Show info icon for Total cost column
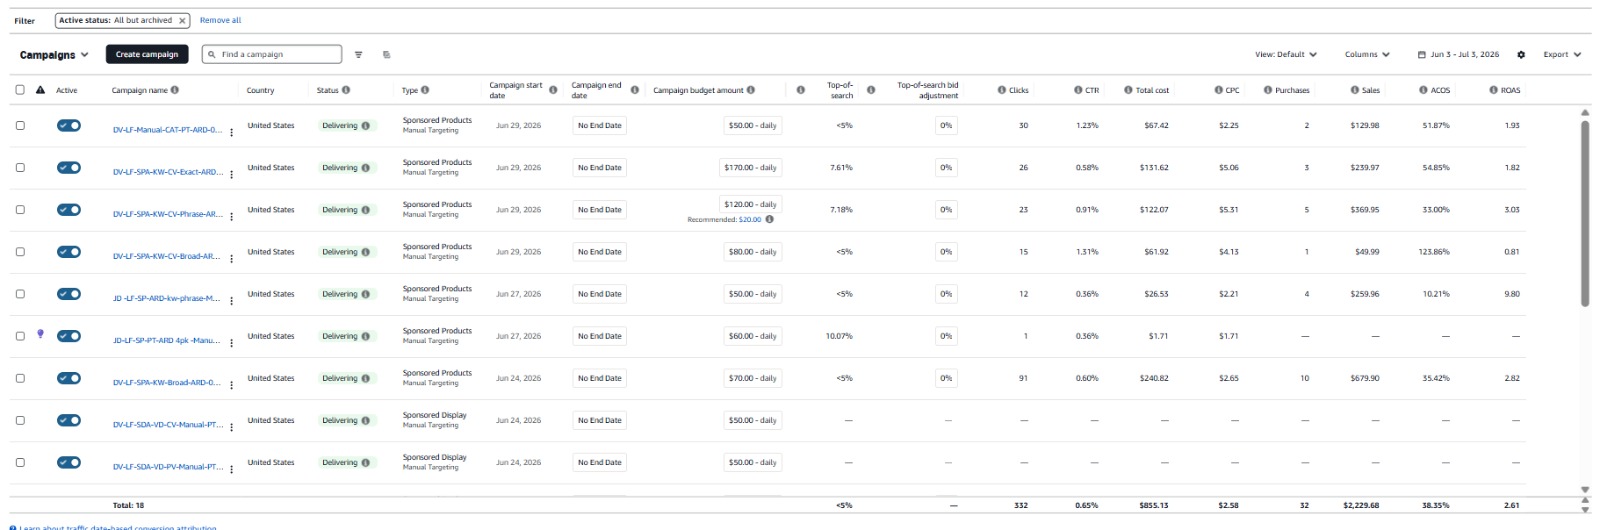Screen dimensions: 1600x530 tap(1128, 90)
